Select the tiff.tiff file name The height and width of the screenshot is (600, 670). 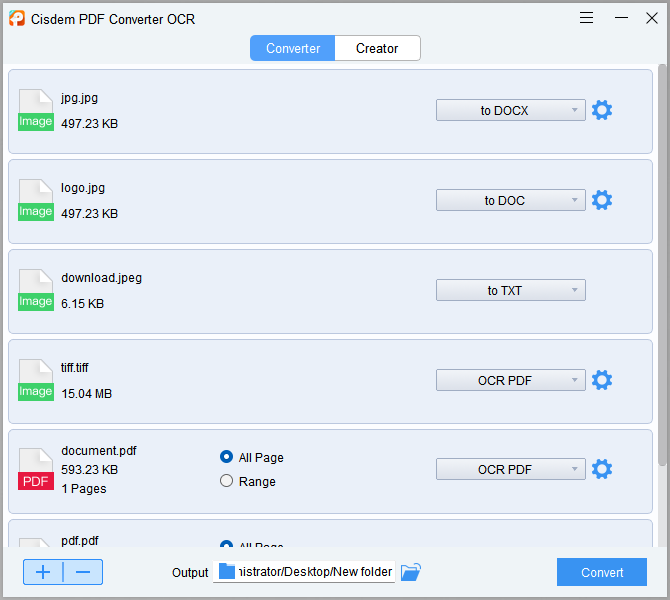click(x=75, y=368)
